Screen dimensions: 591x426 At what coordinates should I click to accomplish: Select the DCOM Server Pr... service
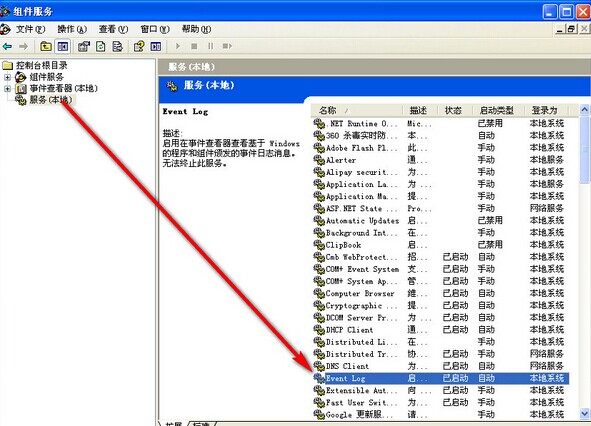point(440,318)
